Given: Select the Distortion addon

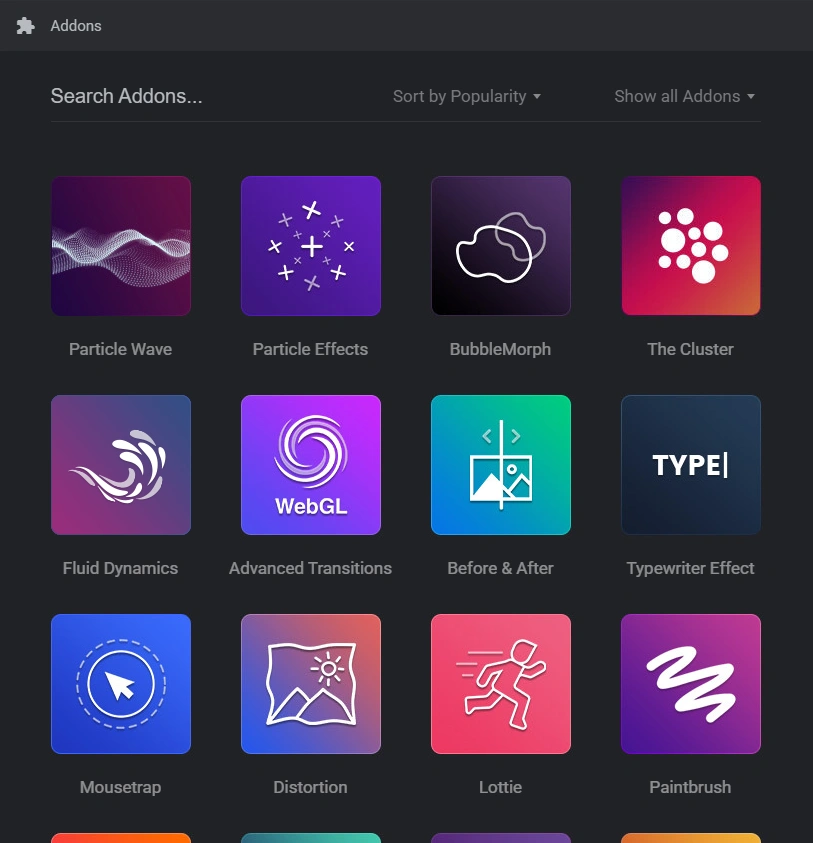Looking at the screenshot, I should coord(310,683).
